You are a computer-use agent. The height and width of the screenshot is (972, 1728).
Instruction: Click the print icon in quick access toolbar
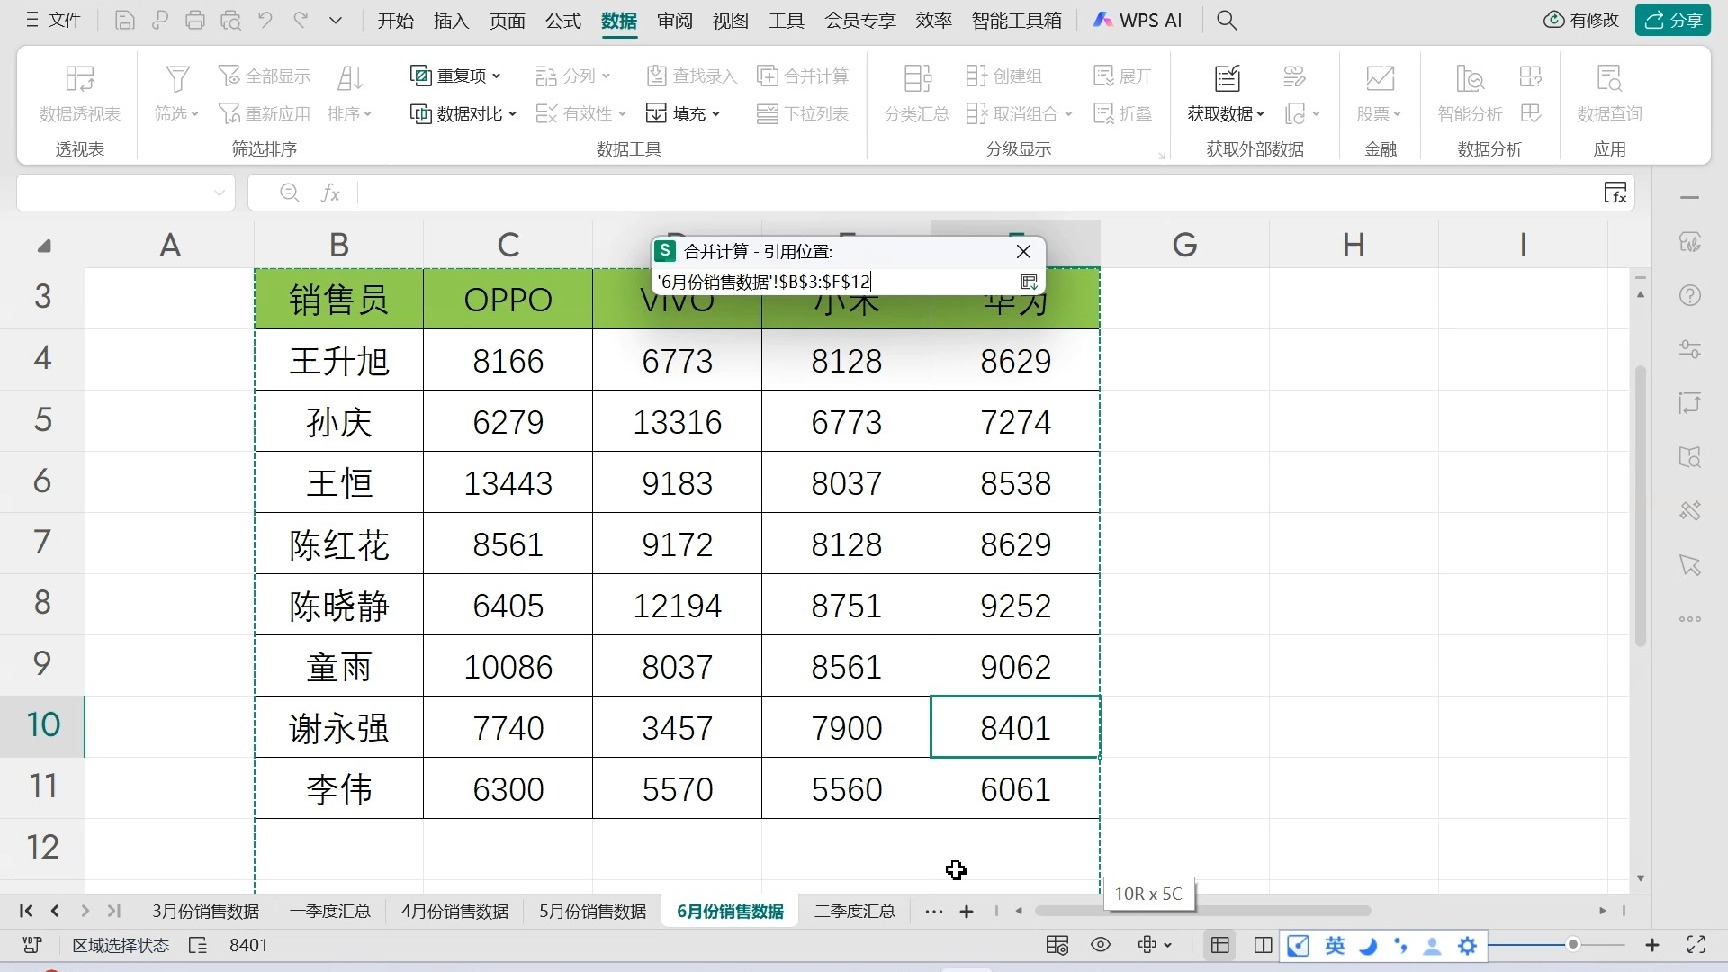195,20
